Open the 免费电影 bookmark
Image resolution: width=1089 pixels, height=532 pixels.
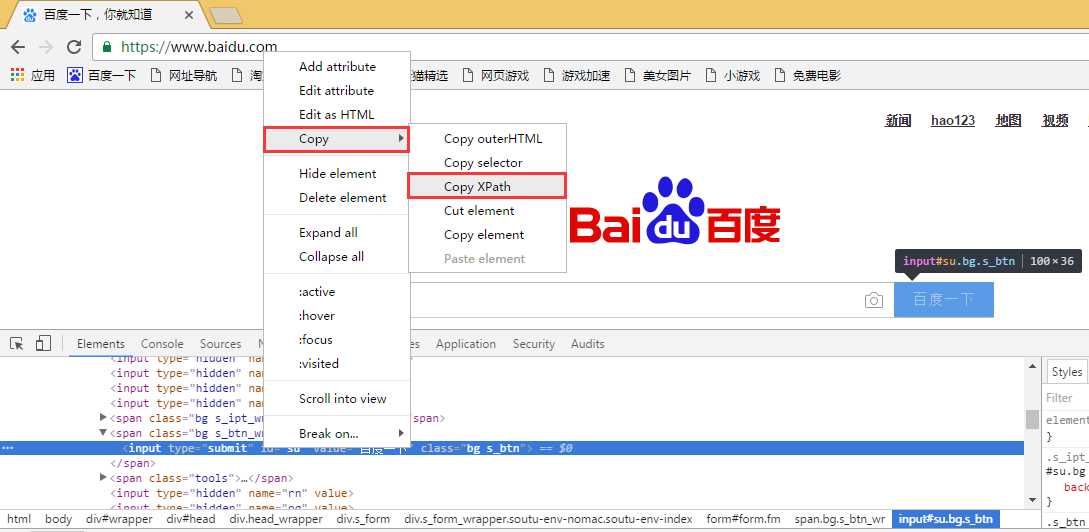click(807, 75)
